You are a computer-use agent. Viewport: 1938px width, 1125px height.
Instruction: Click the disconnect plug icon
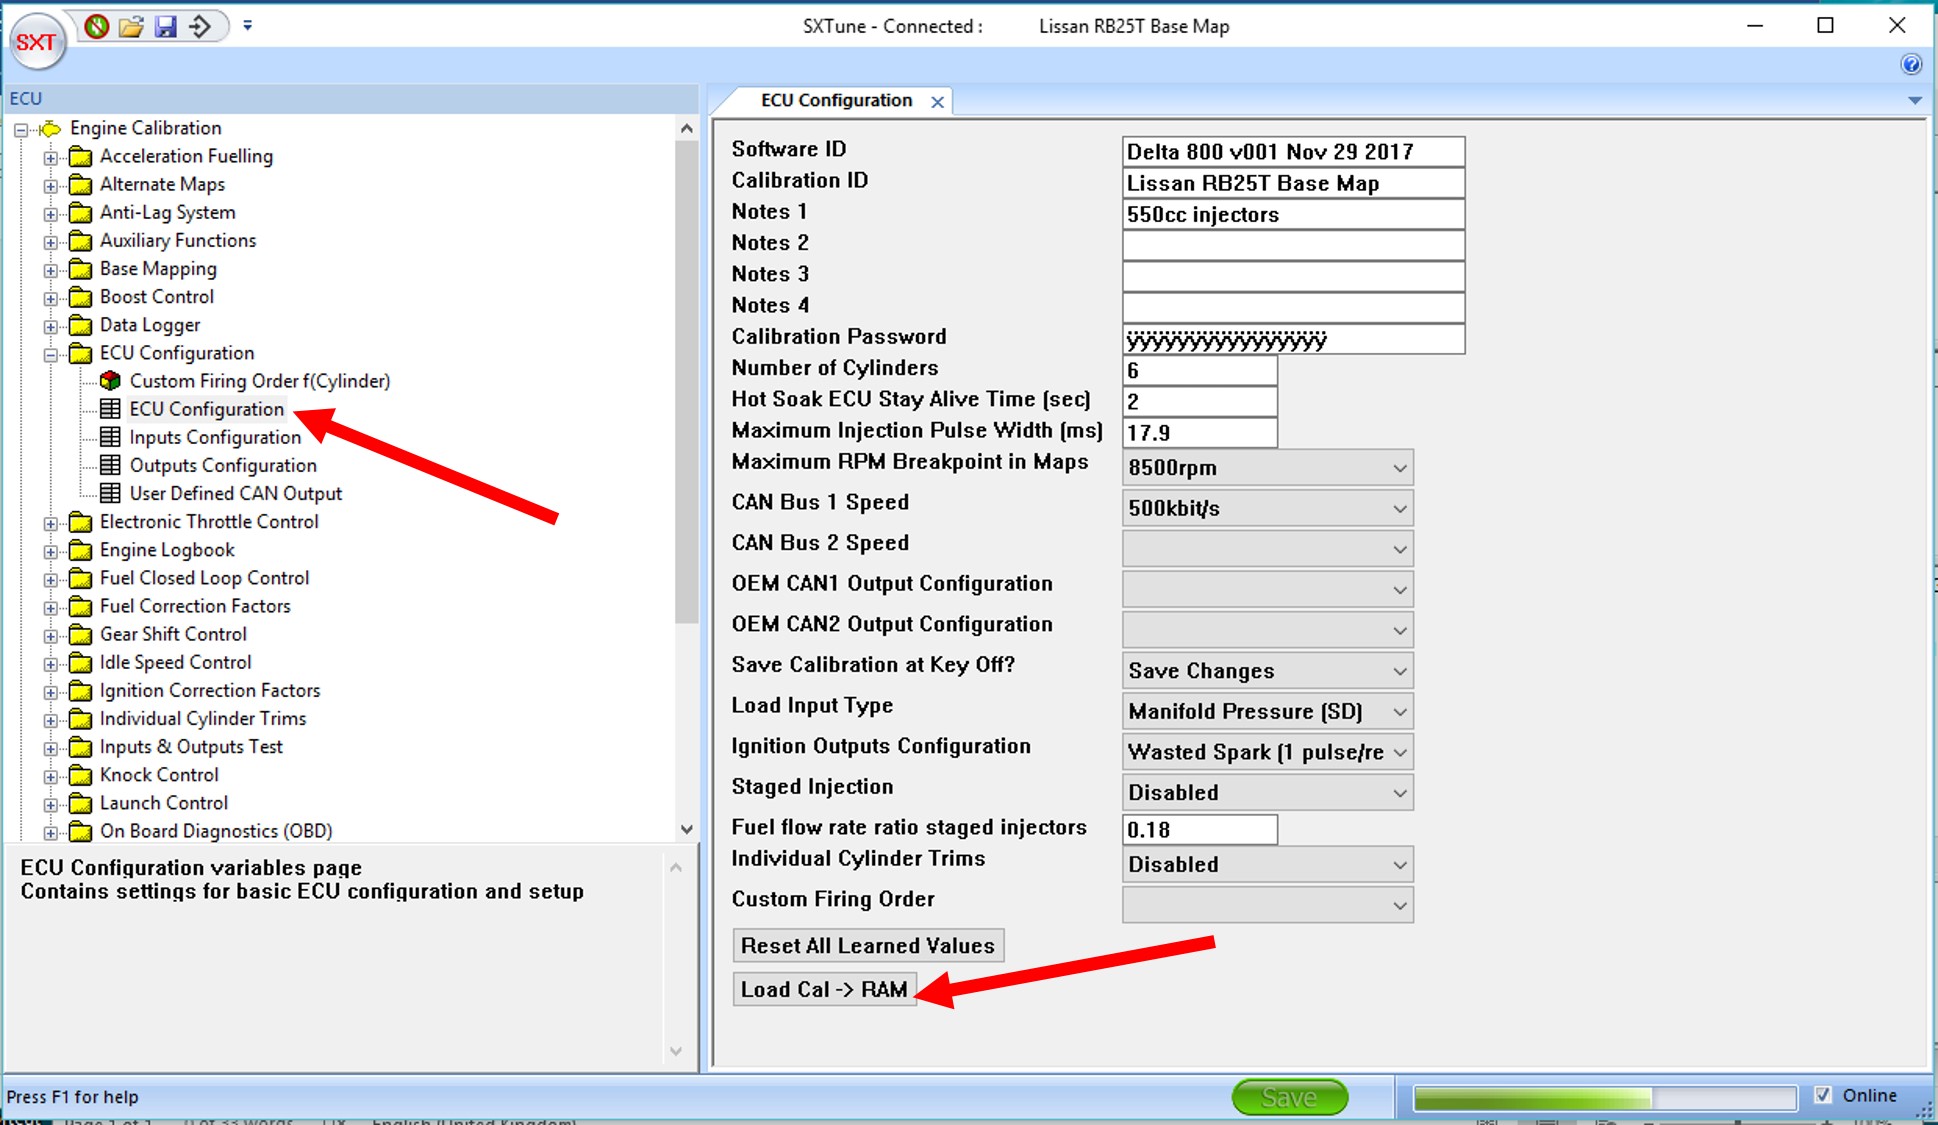pos(97,26)
